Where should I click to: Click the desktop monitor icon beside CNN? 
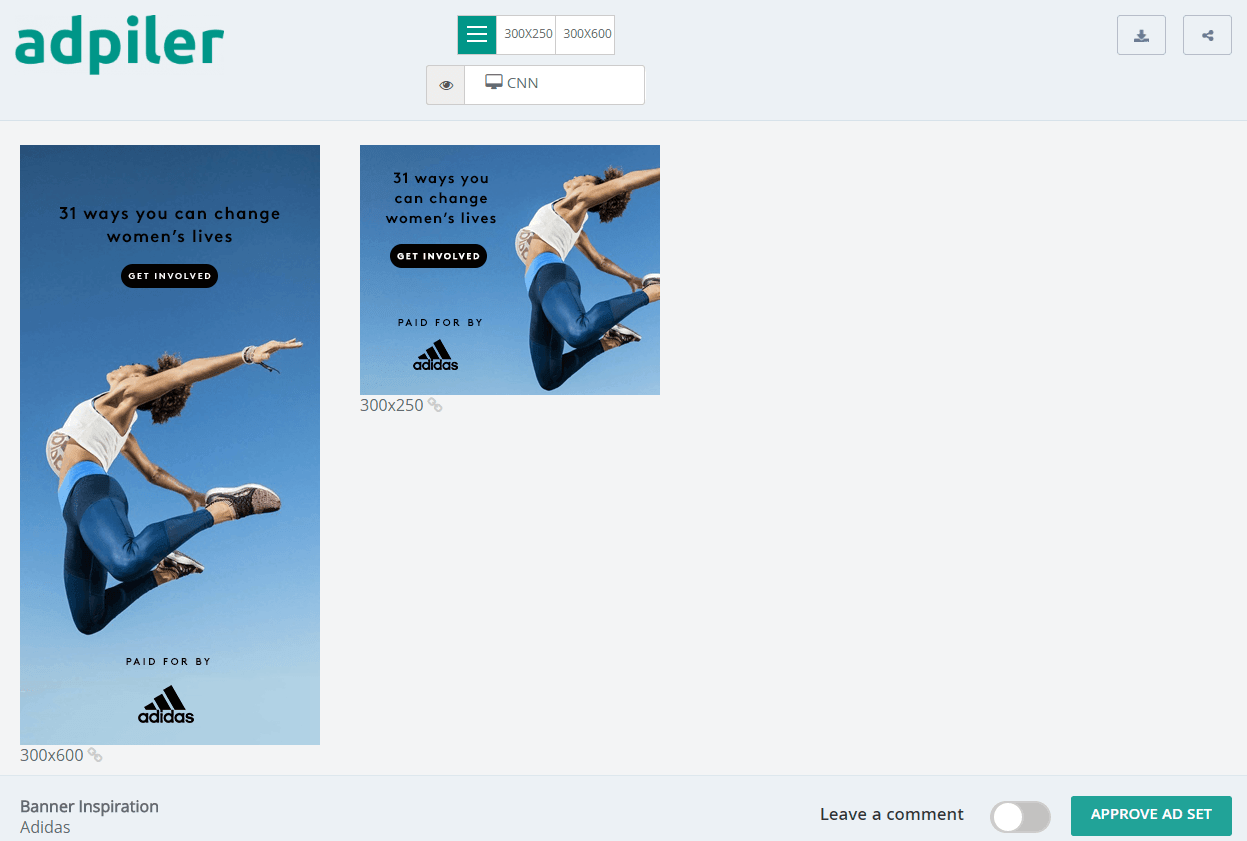coord(494,82)
